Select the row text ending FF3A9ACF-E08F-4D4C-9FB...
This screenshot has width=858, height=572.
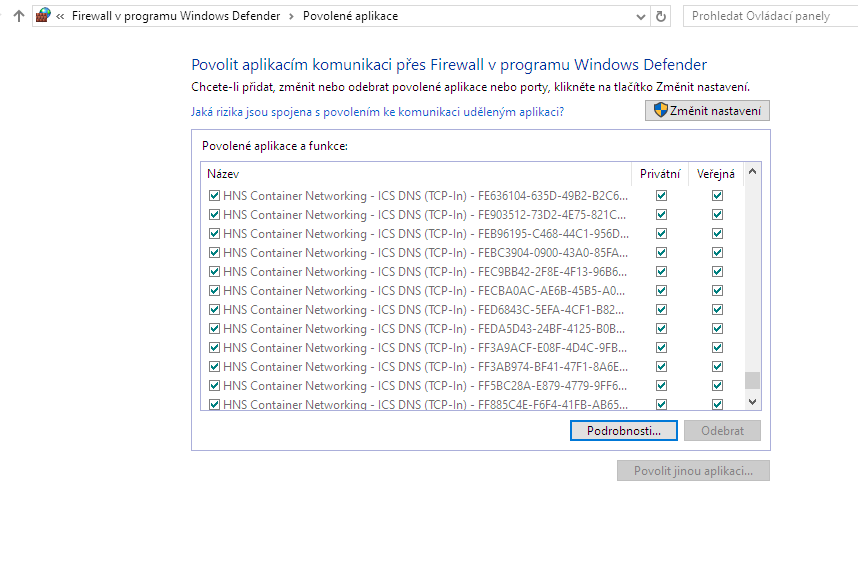pos(425,348)
